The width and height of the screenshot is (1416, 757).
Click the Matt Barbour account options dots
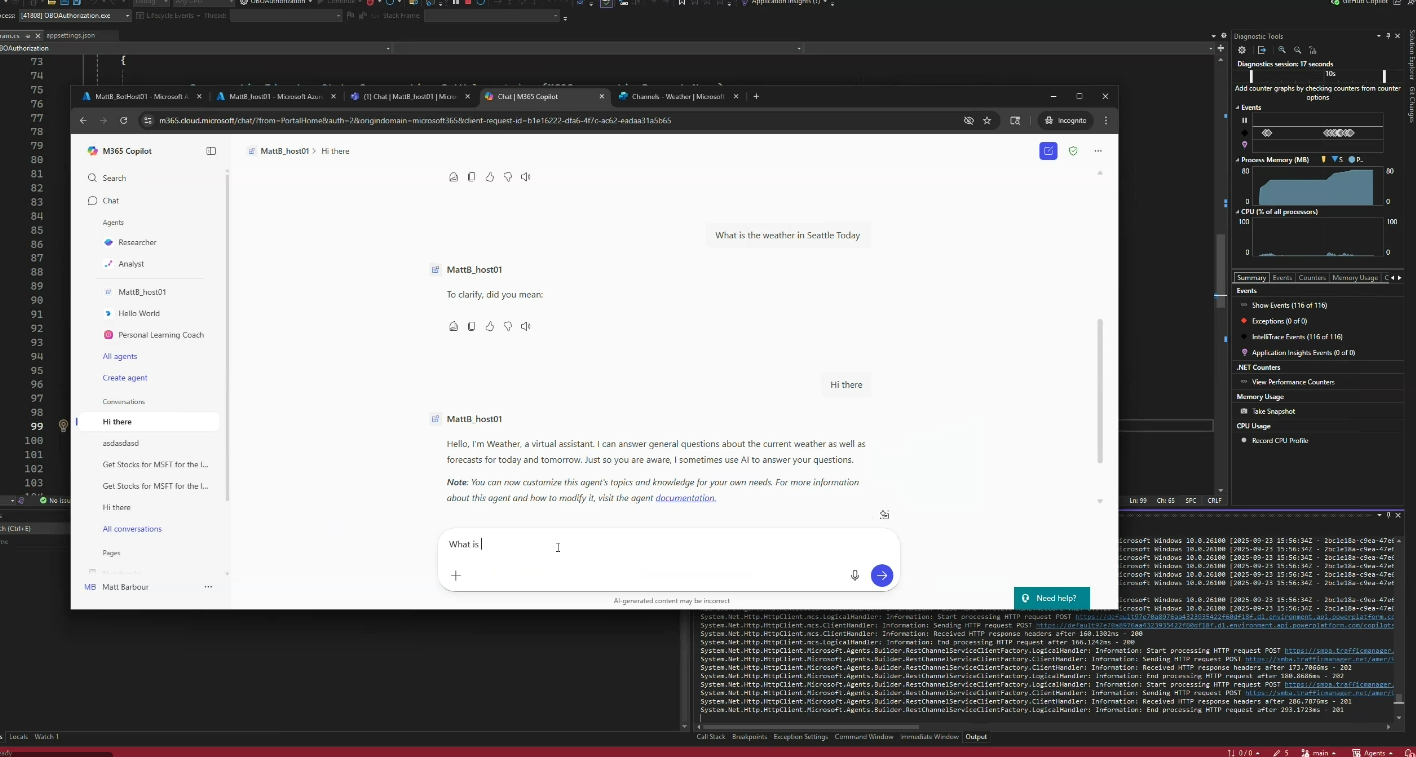click(208, 587)
